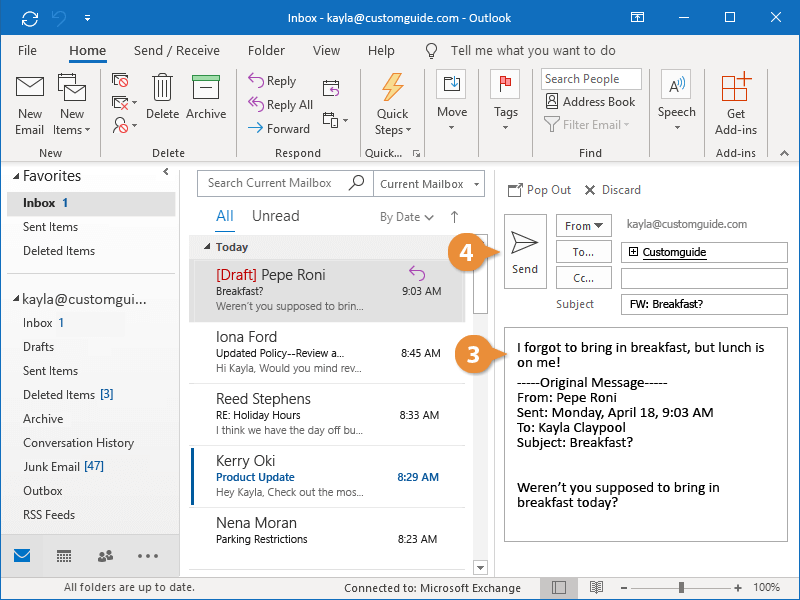This screenshot has height=600, width=800.
Task: Click the Tags flag icon
Action: (x=505, y=84)
